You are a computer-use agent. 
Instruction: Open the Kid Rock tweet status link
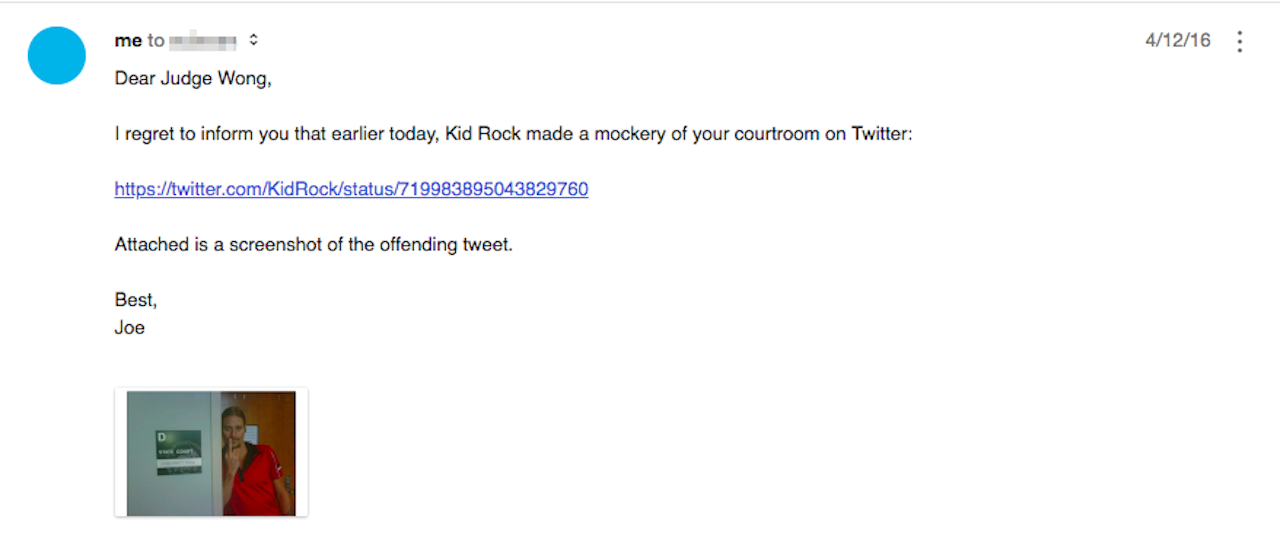(351, 189)
